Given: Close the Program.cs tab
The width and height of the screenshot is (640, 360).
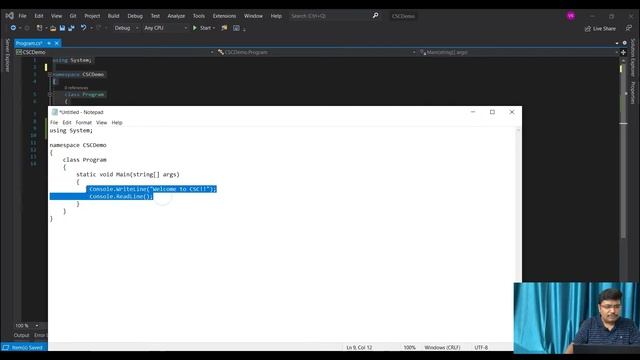Looking at the screenshot, I should [57, 43].
